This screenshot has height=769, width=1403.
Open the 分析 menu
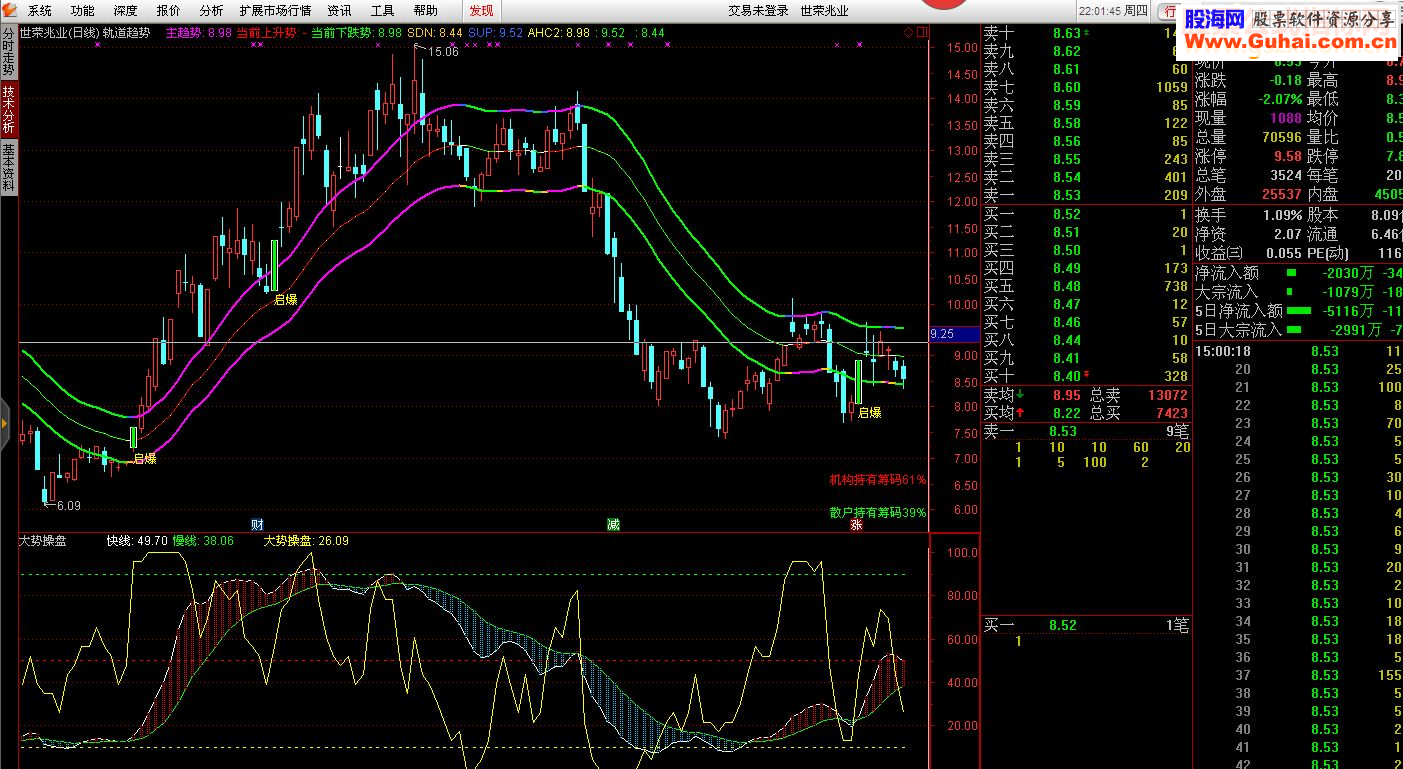[211, 11]
